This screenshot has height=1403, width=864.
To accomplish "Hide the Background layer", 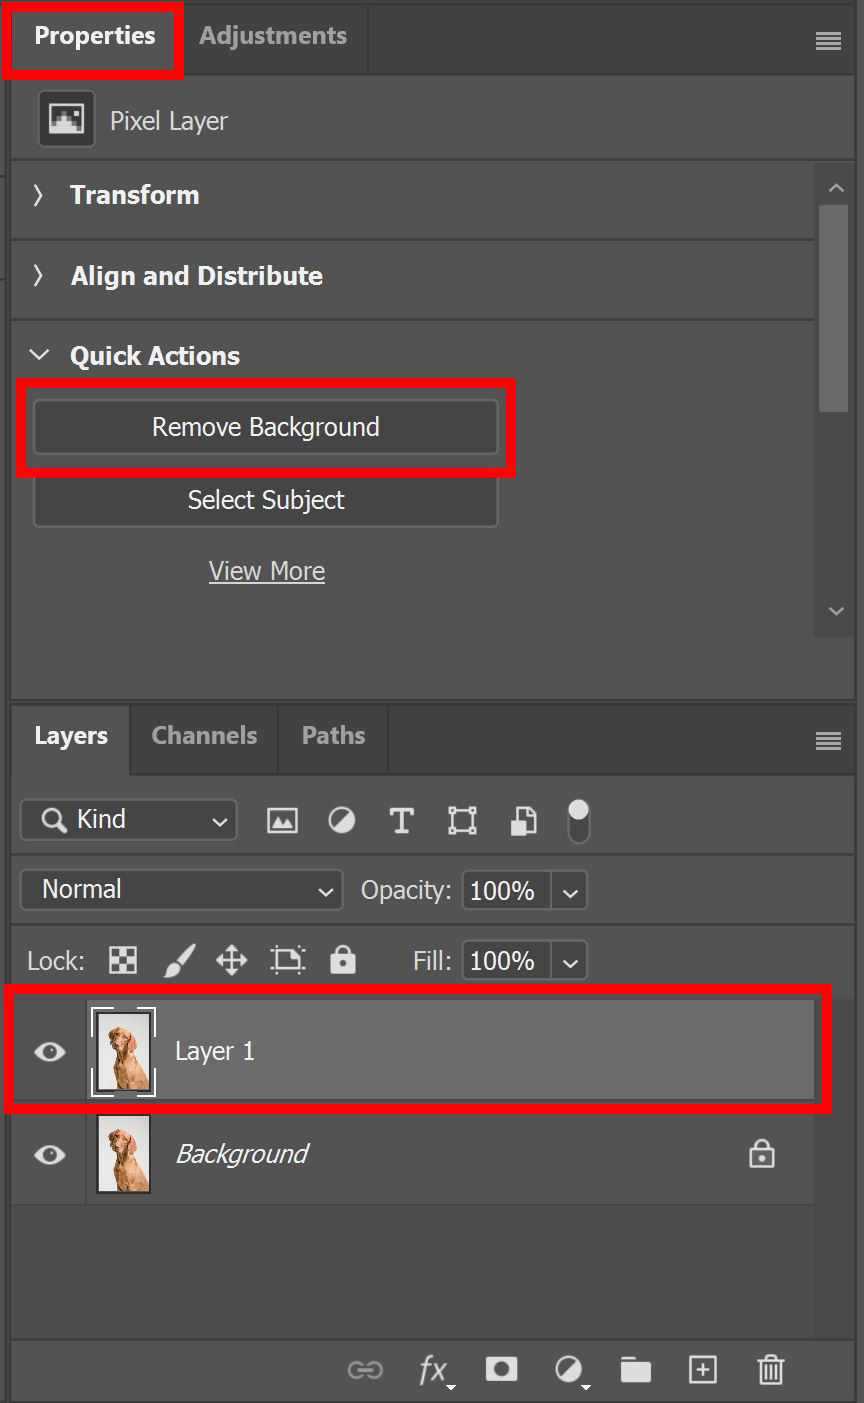I will (48, 1154).
